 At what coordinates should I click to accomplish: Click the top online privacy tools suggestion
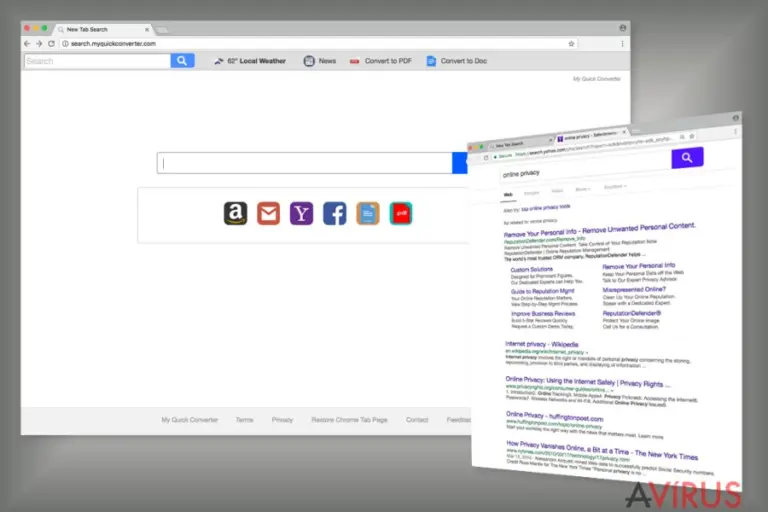546,208
